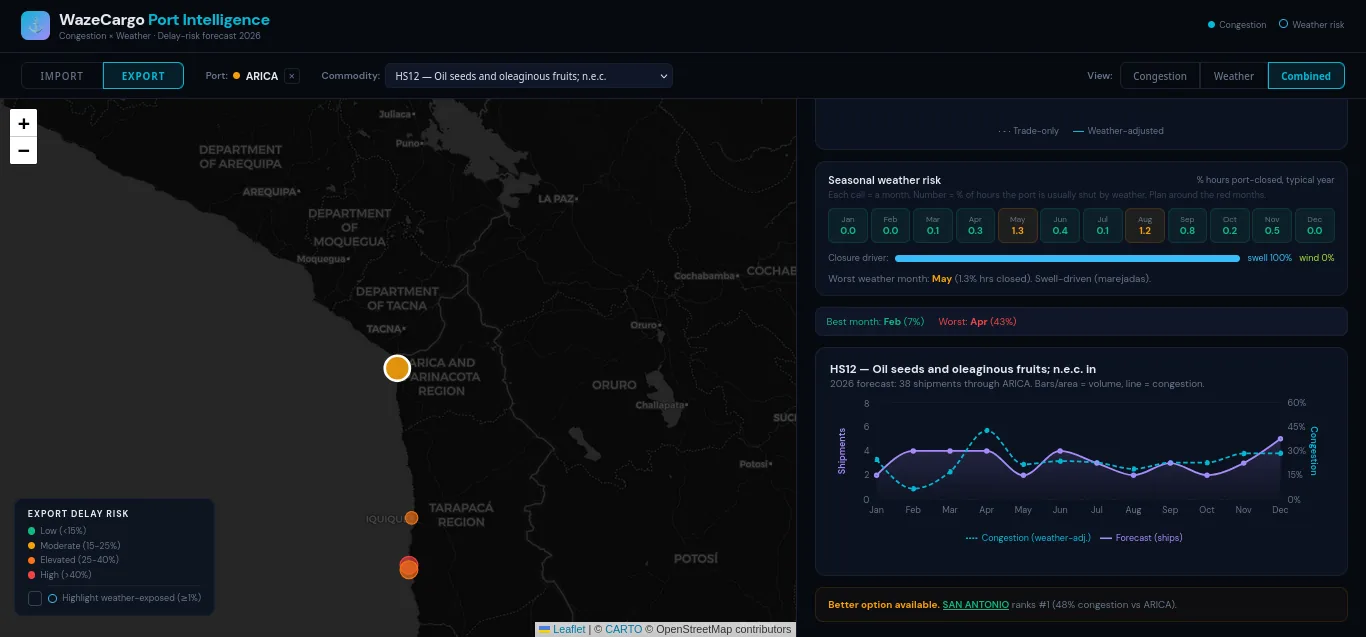
Task: Select the Weather view tab
Action: (1234, 76)
